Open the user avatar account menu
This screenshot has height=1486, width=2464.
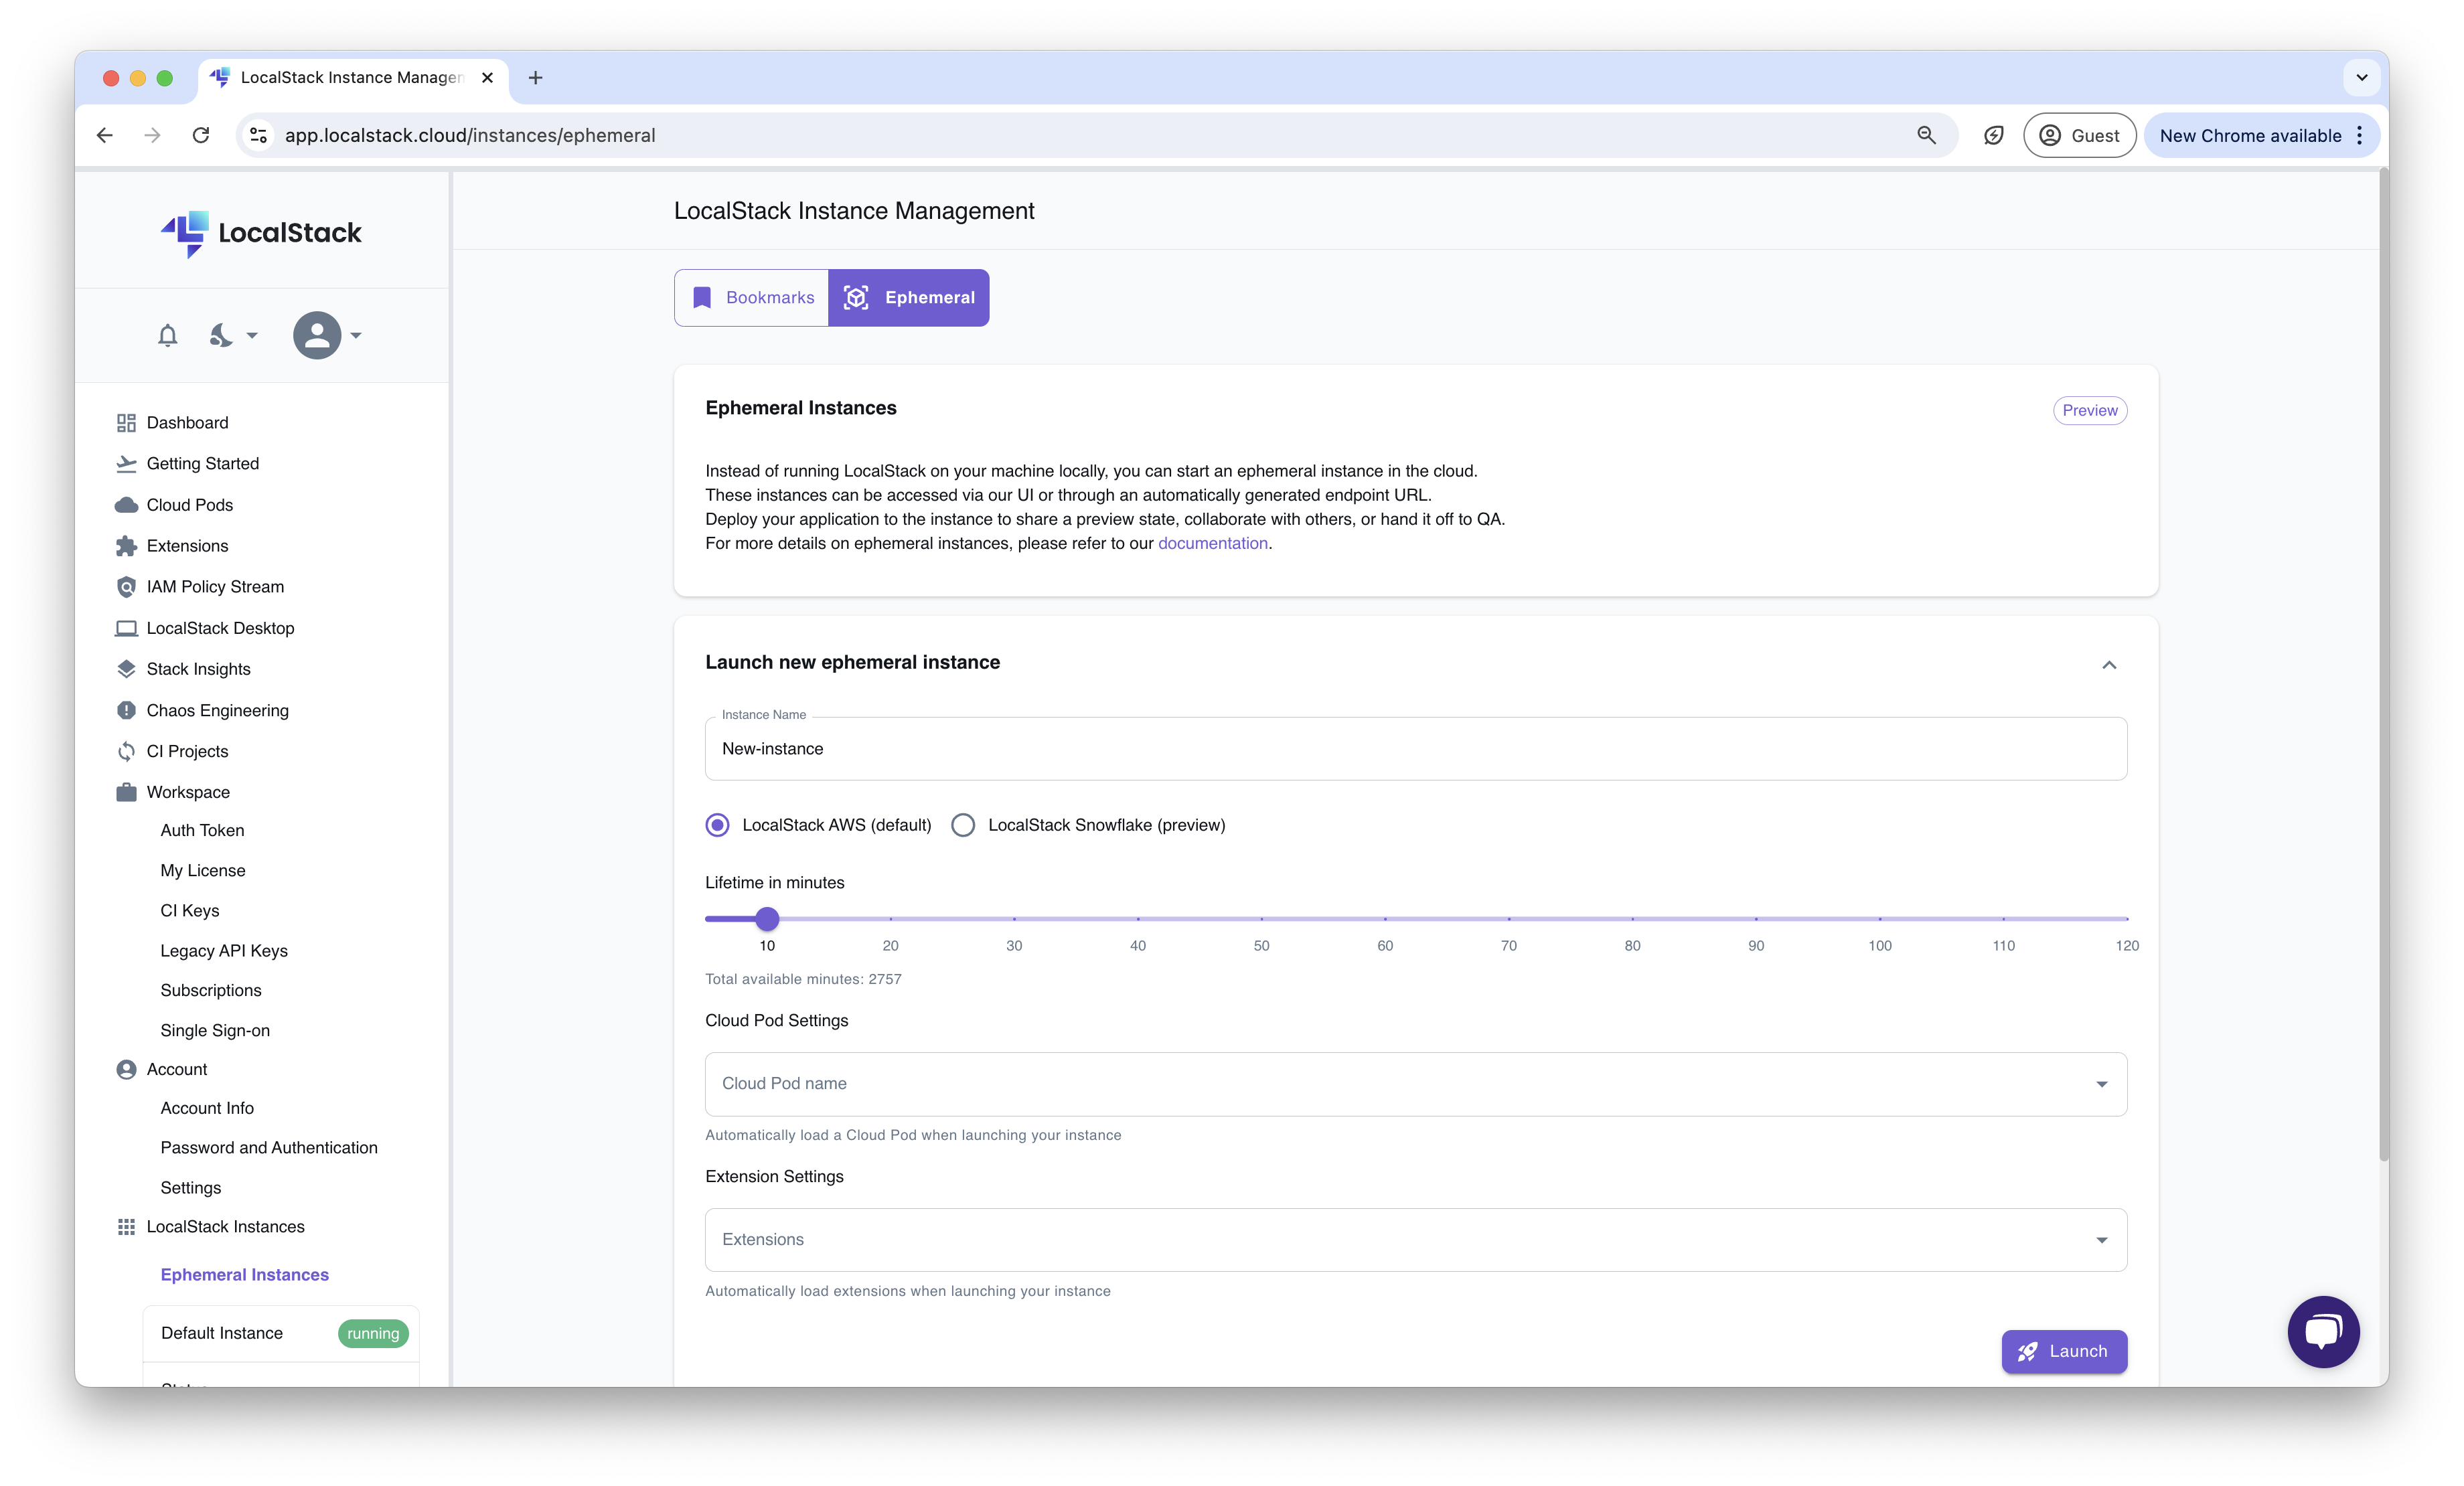(317, 335)
